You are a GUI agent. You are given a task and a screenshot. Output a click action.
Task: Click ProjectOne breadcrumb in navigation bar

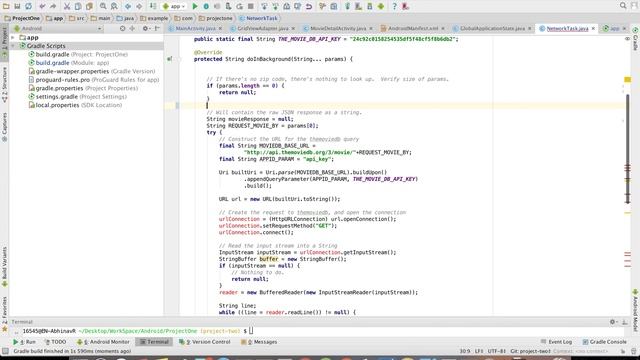coord(22,18)
